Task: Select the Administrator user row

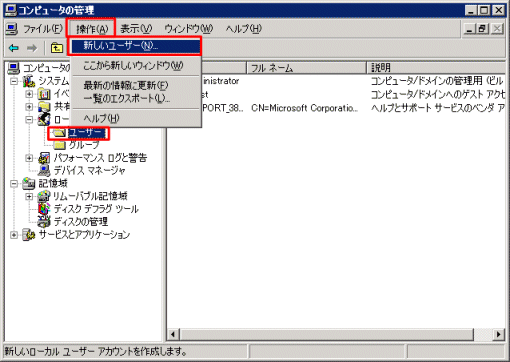Action: pos(220,81)
